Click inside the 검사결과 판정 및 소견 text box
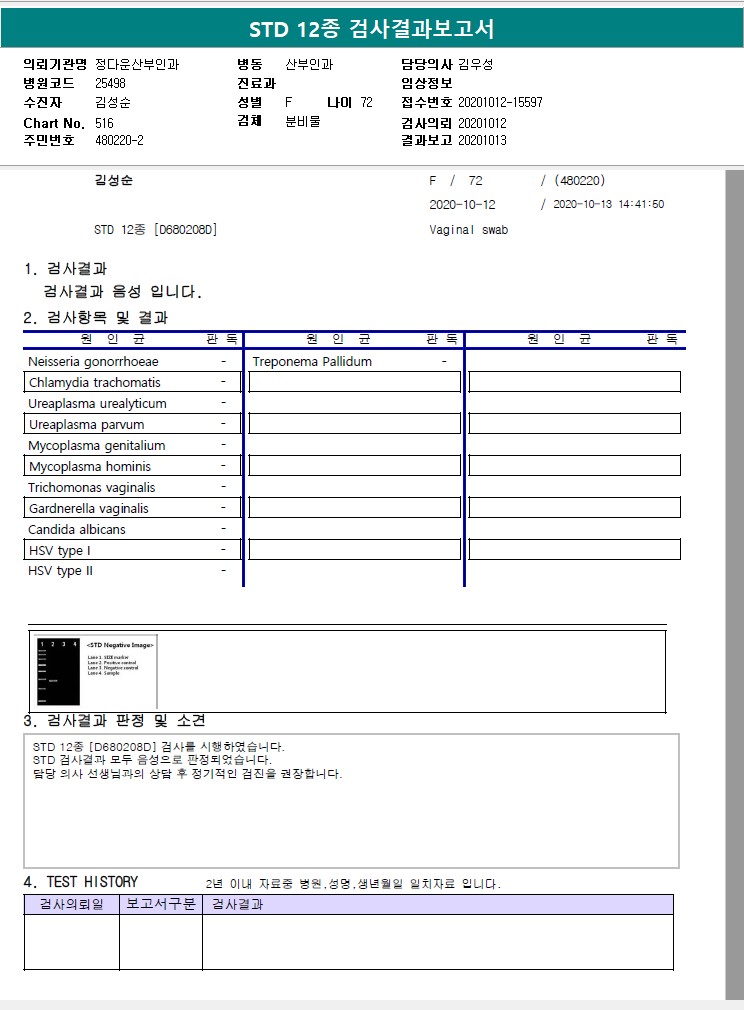 [x=352, y=801]
